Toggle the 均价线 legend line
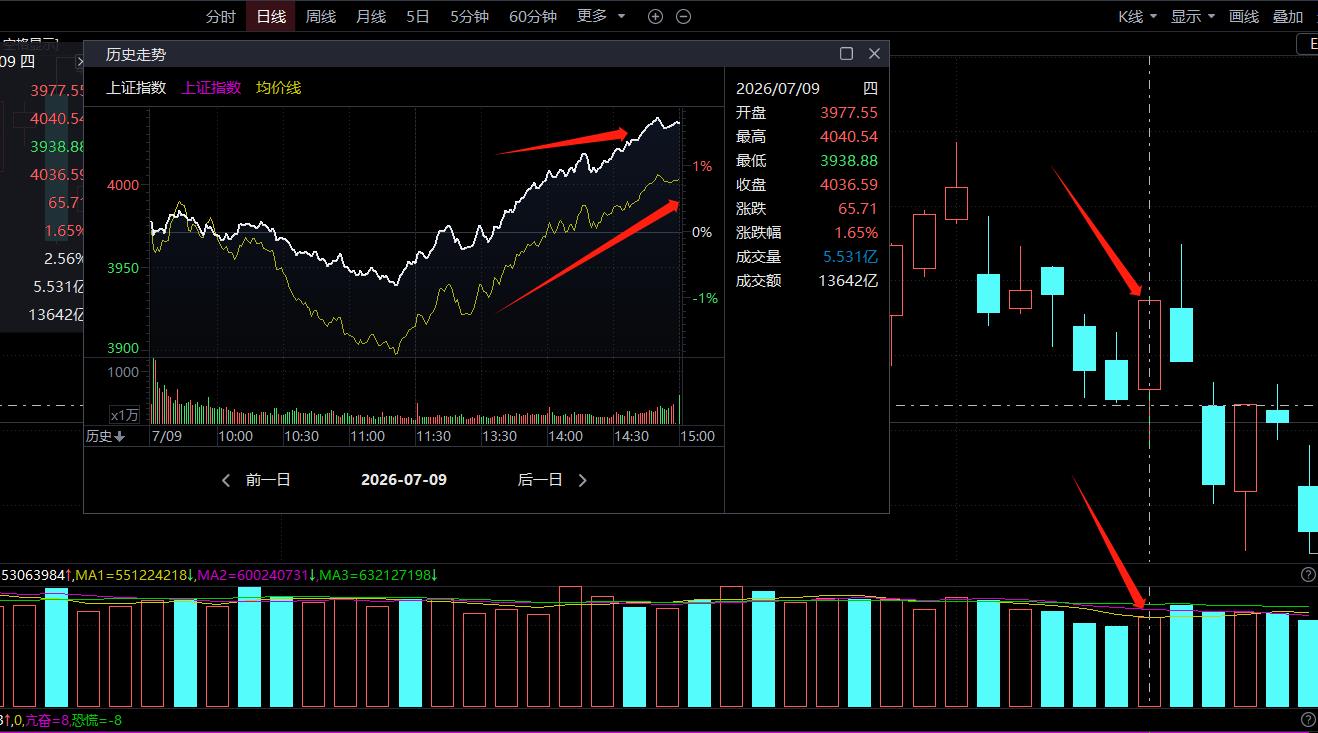 278,87
